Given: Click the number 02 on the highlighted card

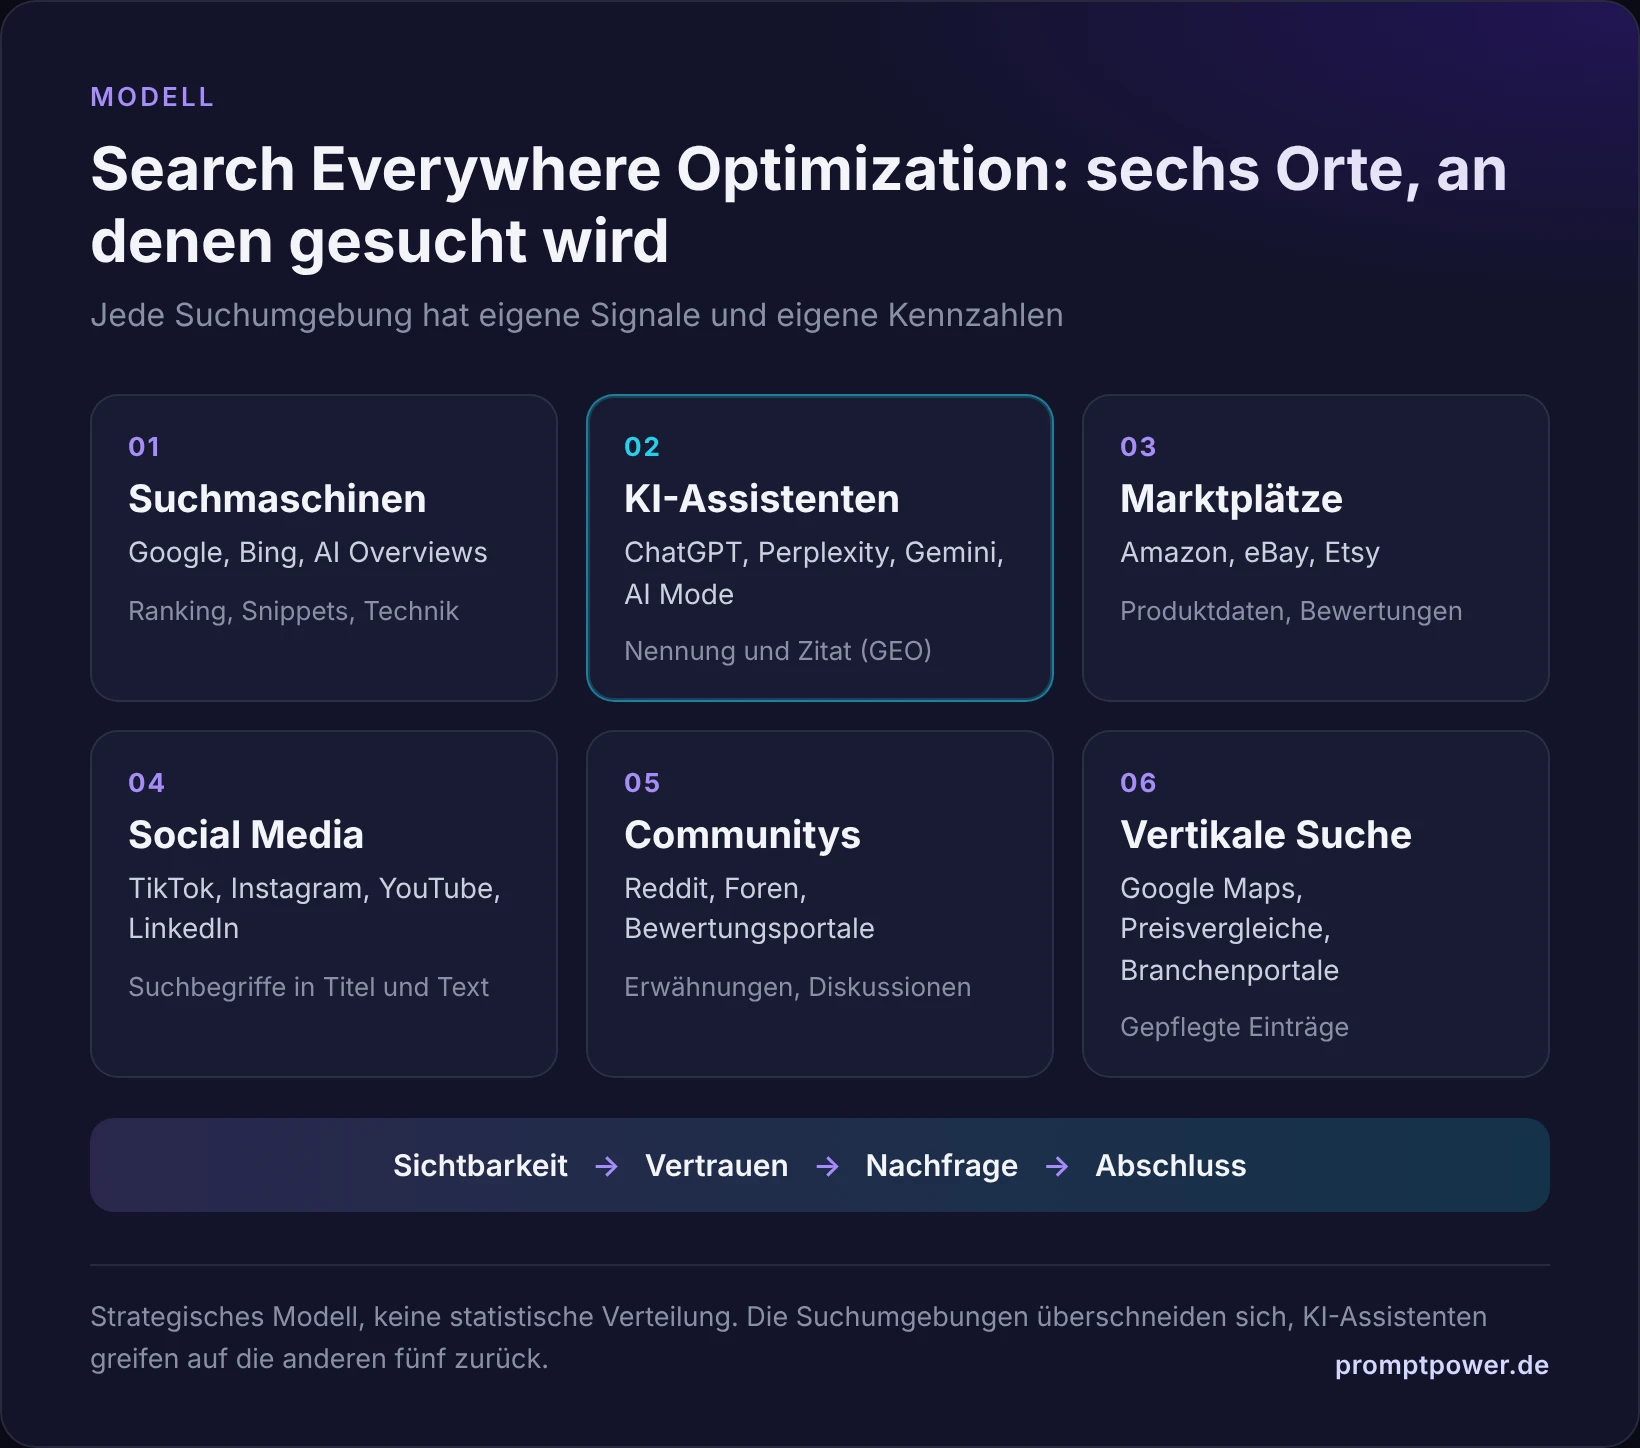Looking at the screenshot, I should click(x=642, y=447).
